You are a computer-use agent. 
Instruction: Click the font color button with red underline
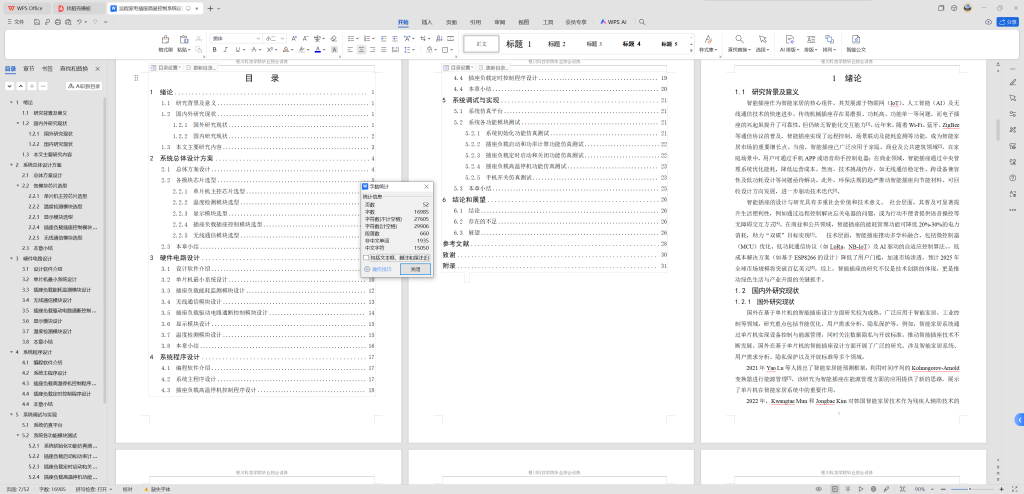318,48
